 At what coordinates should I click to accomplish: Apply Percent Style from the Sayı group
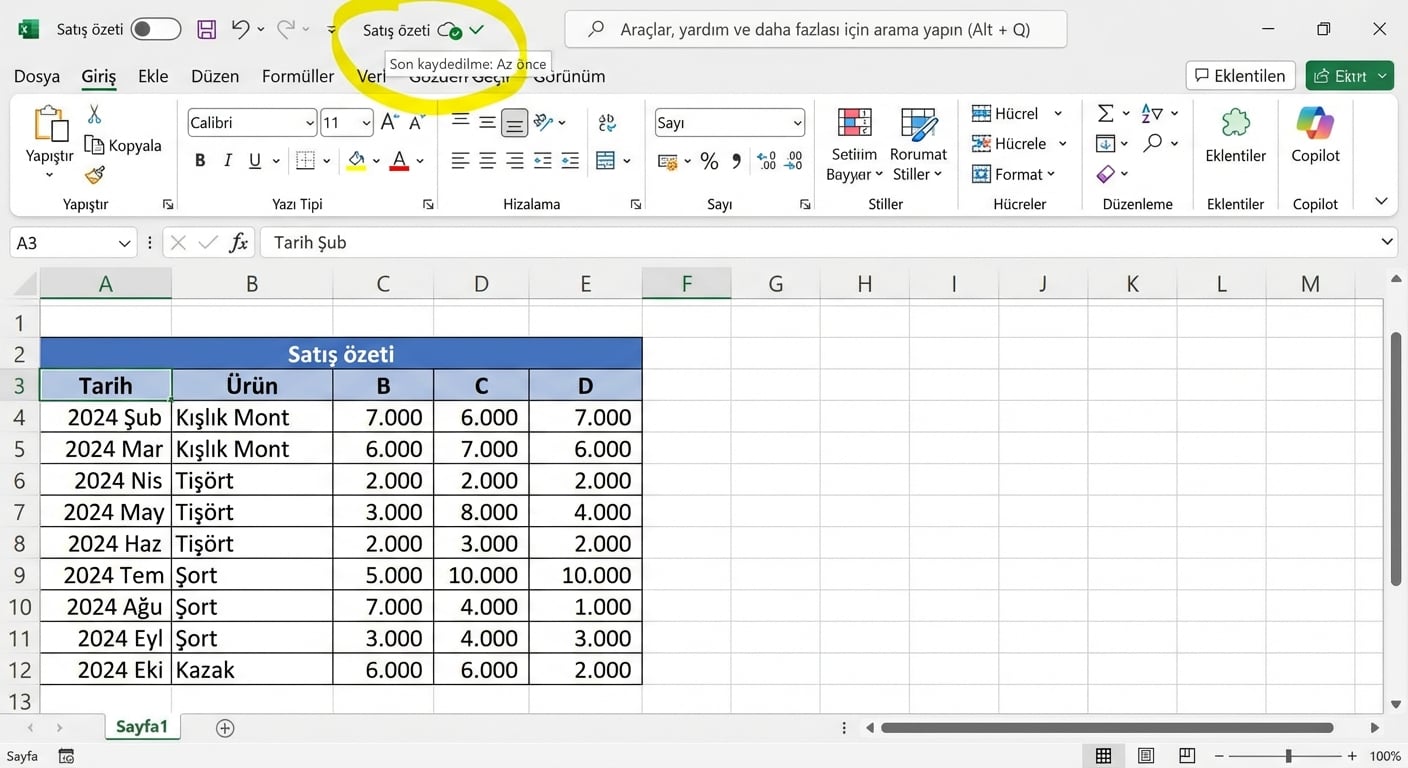coord(709,160)
